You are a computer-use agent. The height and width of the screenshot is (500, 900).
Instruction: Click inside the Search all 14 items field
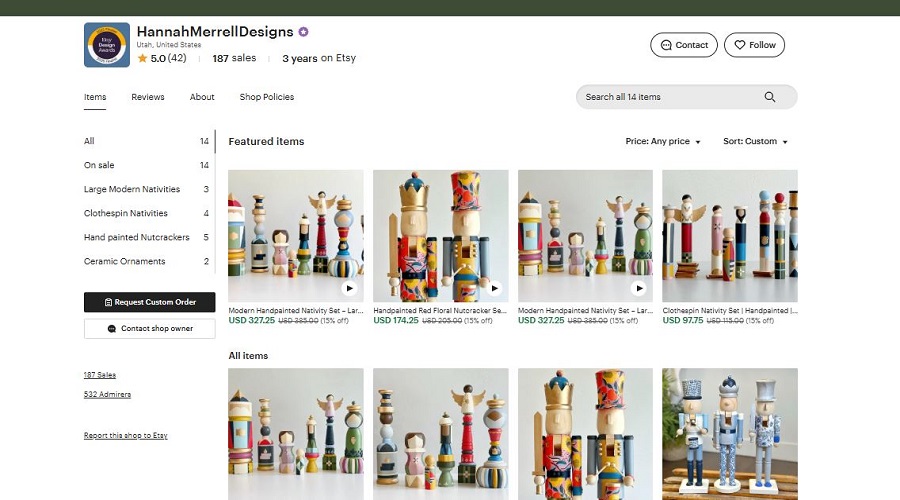pos(665,97)
